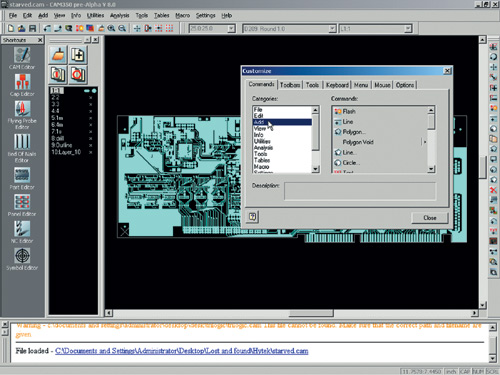Click the Save floppy disk icon

[32, 28]
